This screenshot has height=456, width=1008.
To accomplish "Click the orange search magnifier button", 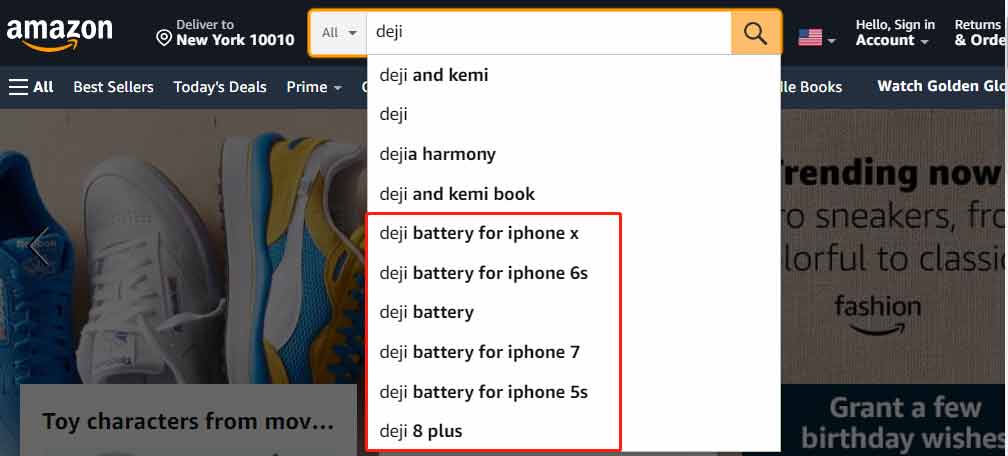I will 756,33.
